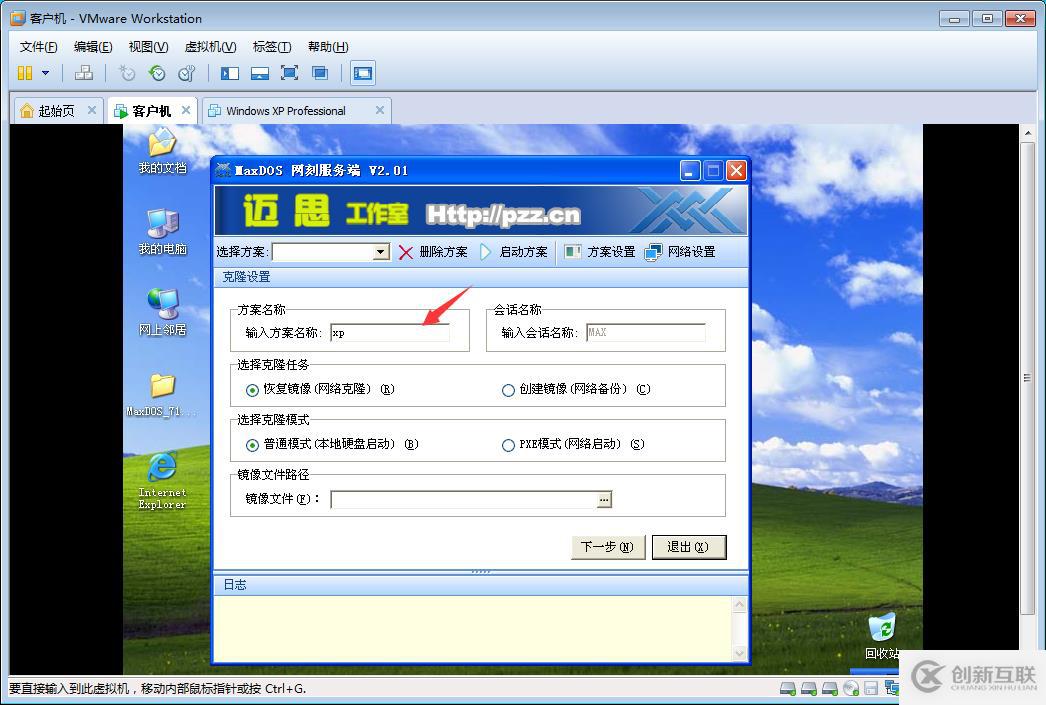Select the MaxDOS_71 folder on the desktop
Image resolution: width=1046 pixels, height=705 pixels.
coord(162,395)
